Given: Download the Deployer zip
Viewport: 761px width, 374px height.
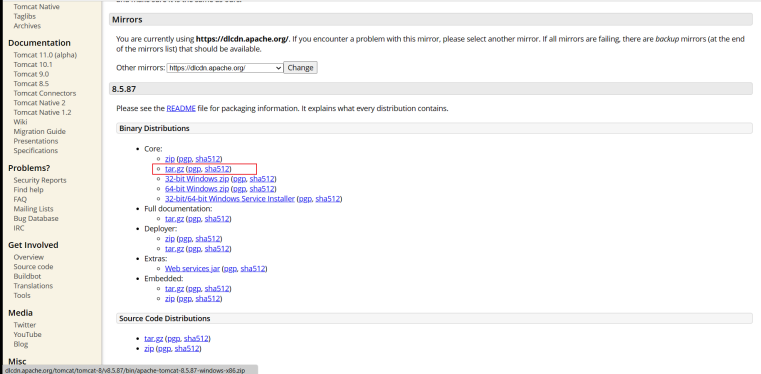Looking at the screenshot, I should [170, 239].
